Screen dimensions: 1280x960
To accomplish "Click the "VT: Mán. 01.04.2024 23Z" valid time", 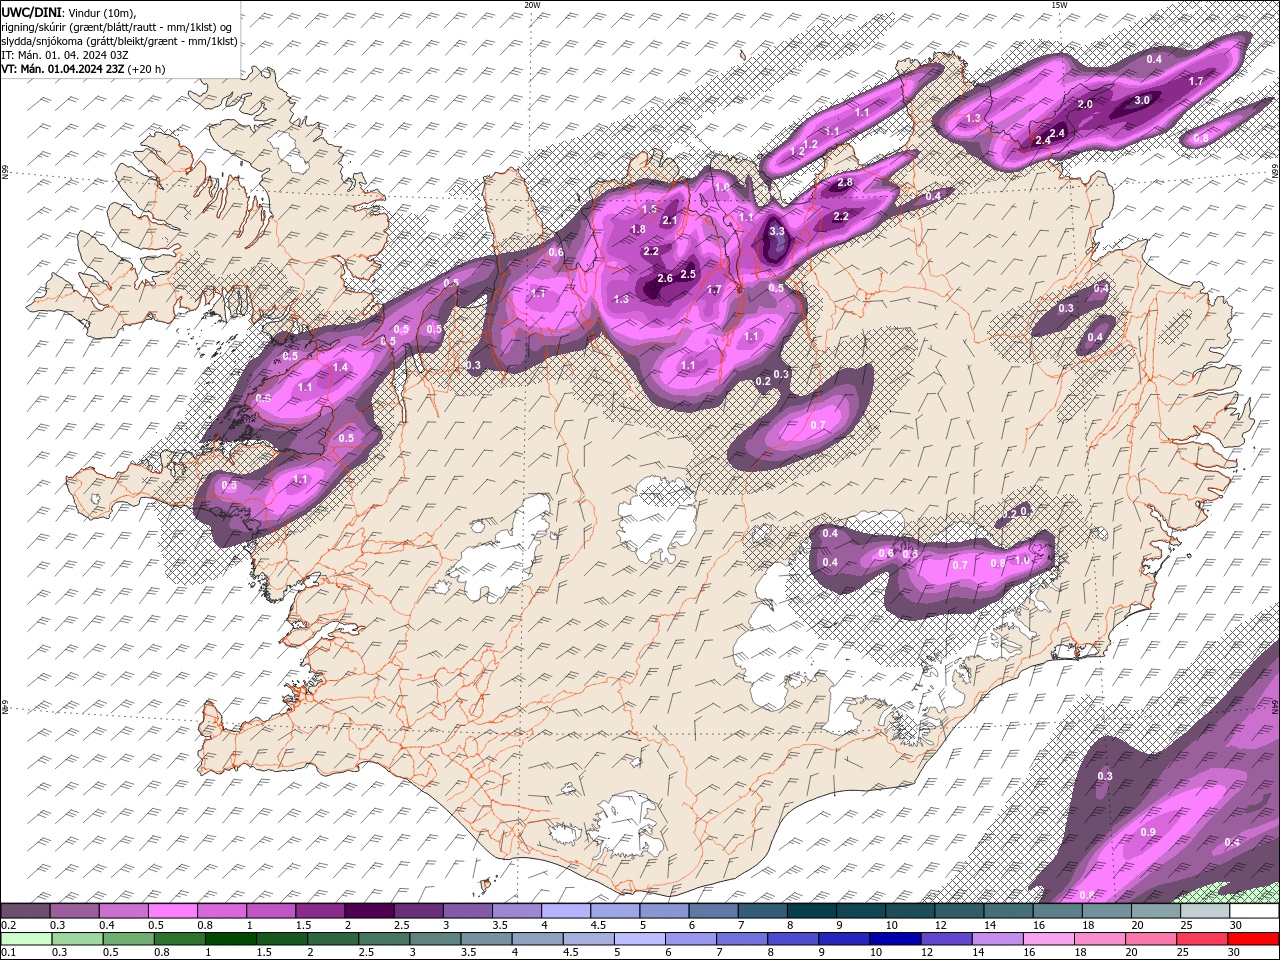I will (62, 69).
